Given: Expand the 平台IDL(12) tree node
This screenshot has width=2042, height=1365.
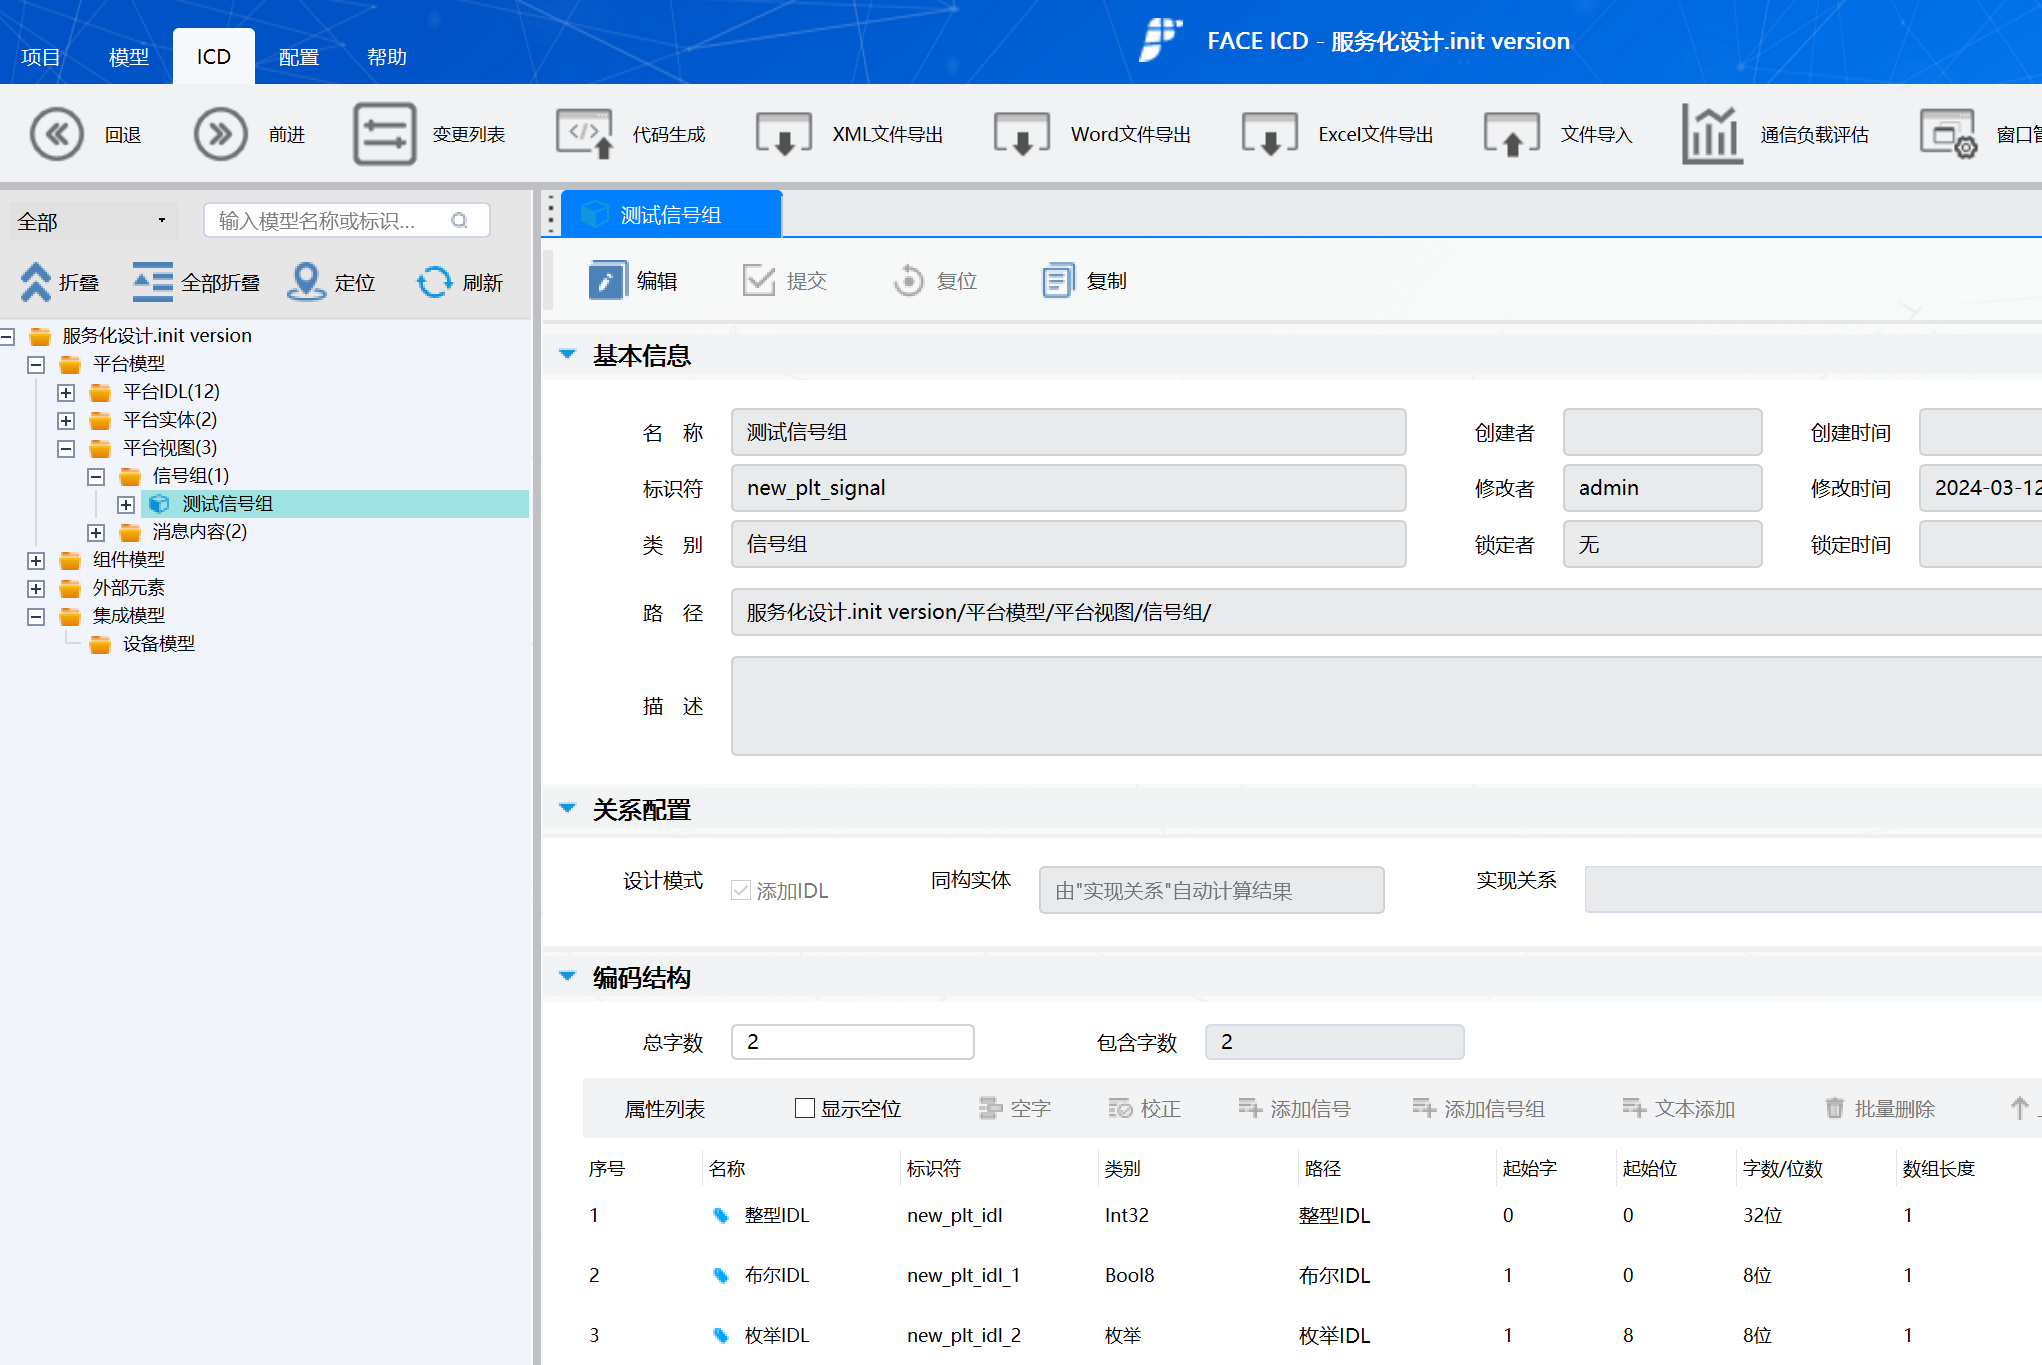Looking at the screenshot, I should pos(66,392).
